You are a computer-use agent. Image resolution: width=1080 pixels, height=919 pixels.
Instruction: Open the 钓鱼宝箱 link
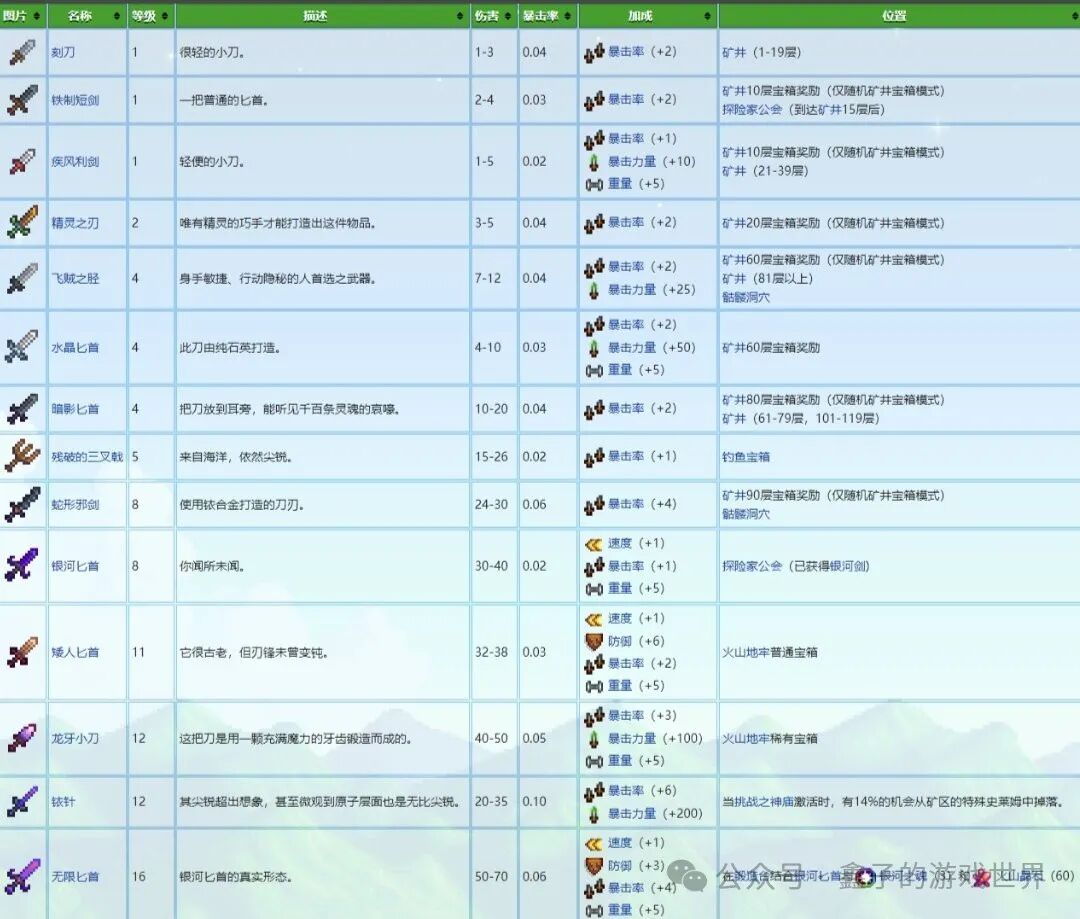(x=745, y=456)
